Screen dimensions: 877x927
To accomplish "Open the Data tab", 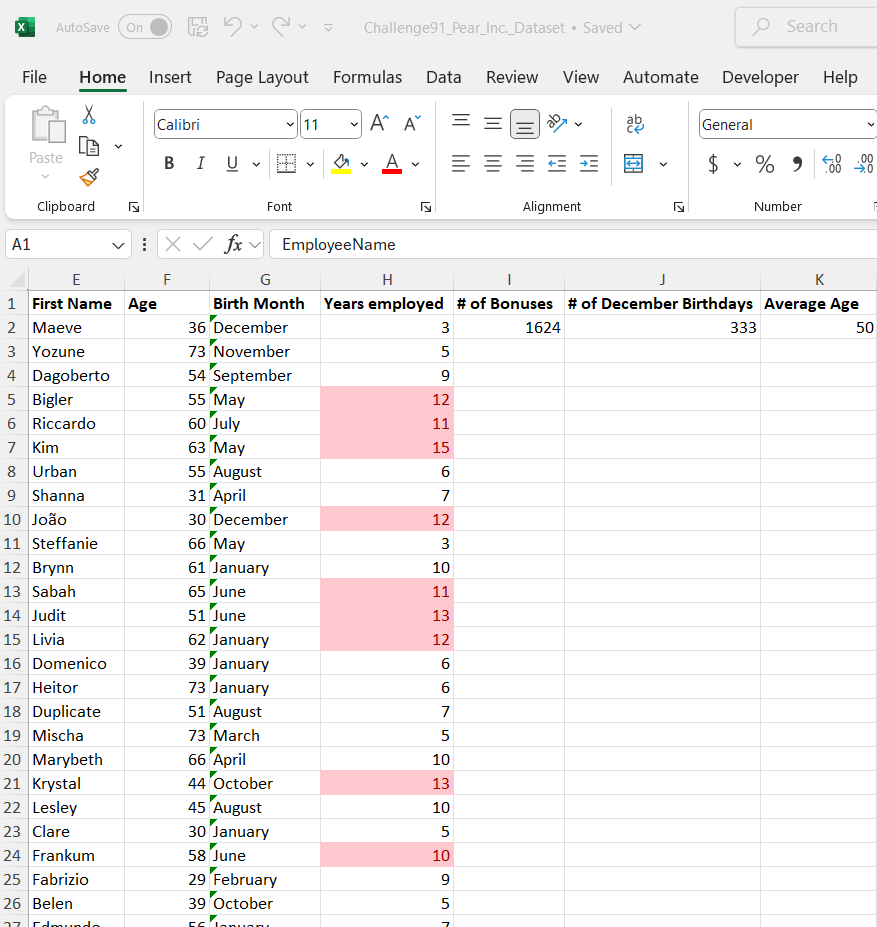I will click(444, 77).
